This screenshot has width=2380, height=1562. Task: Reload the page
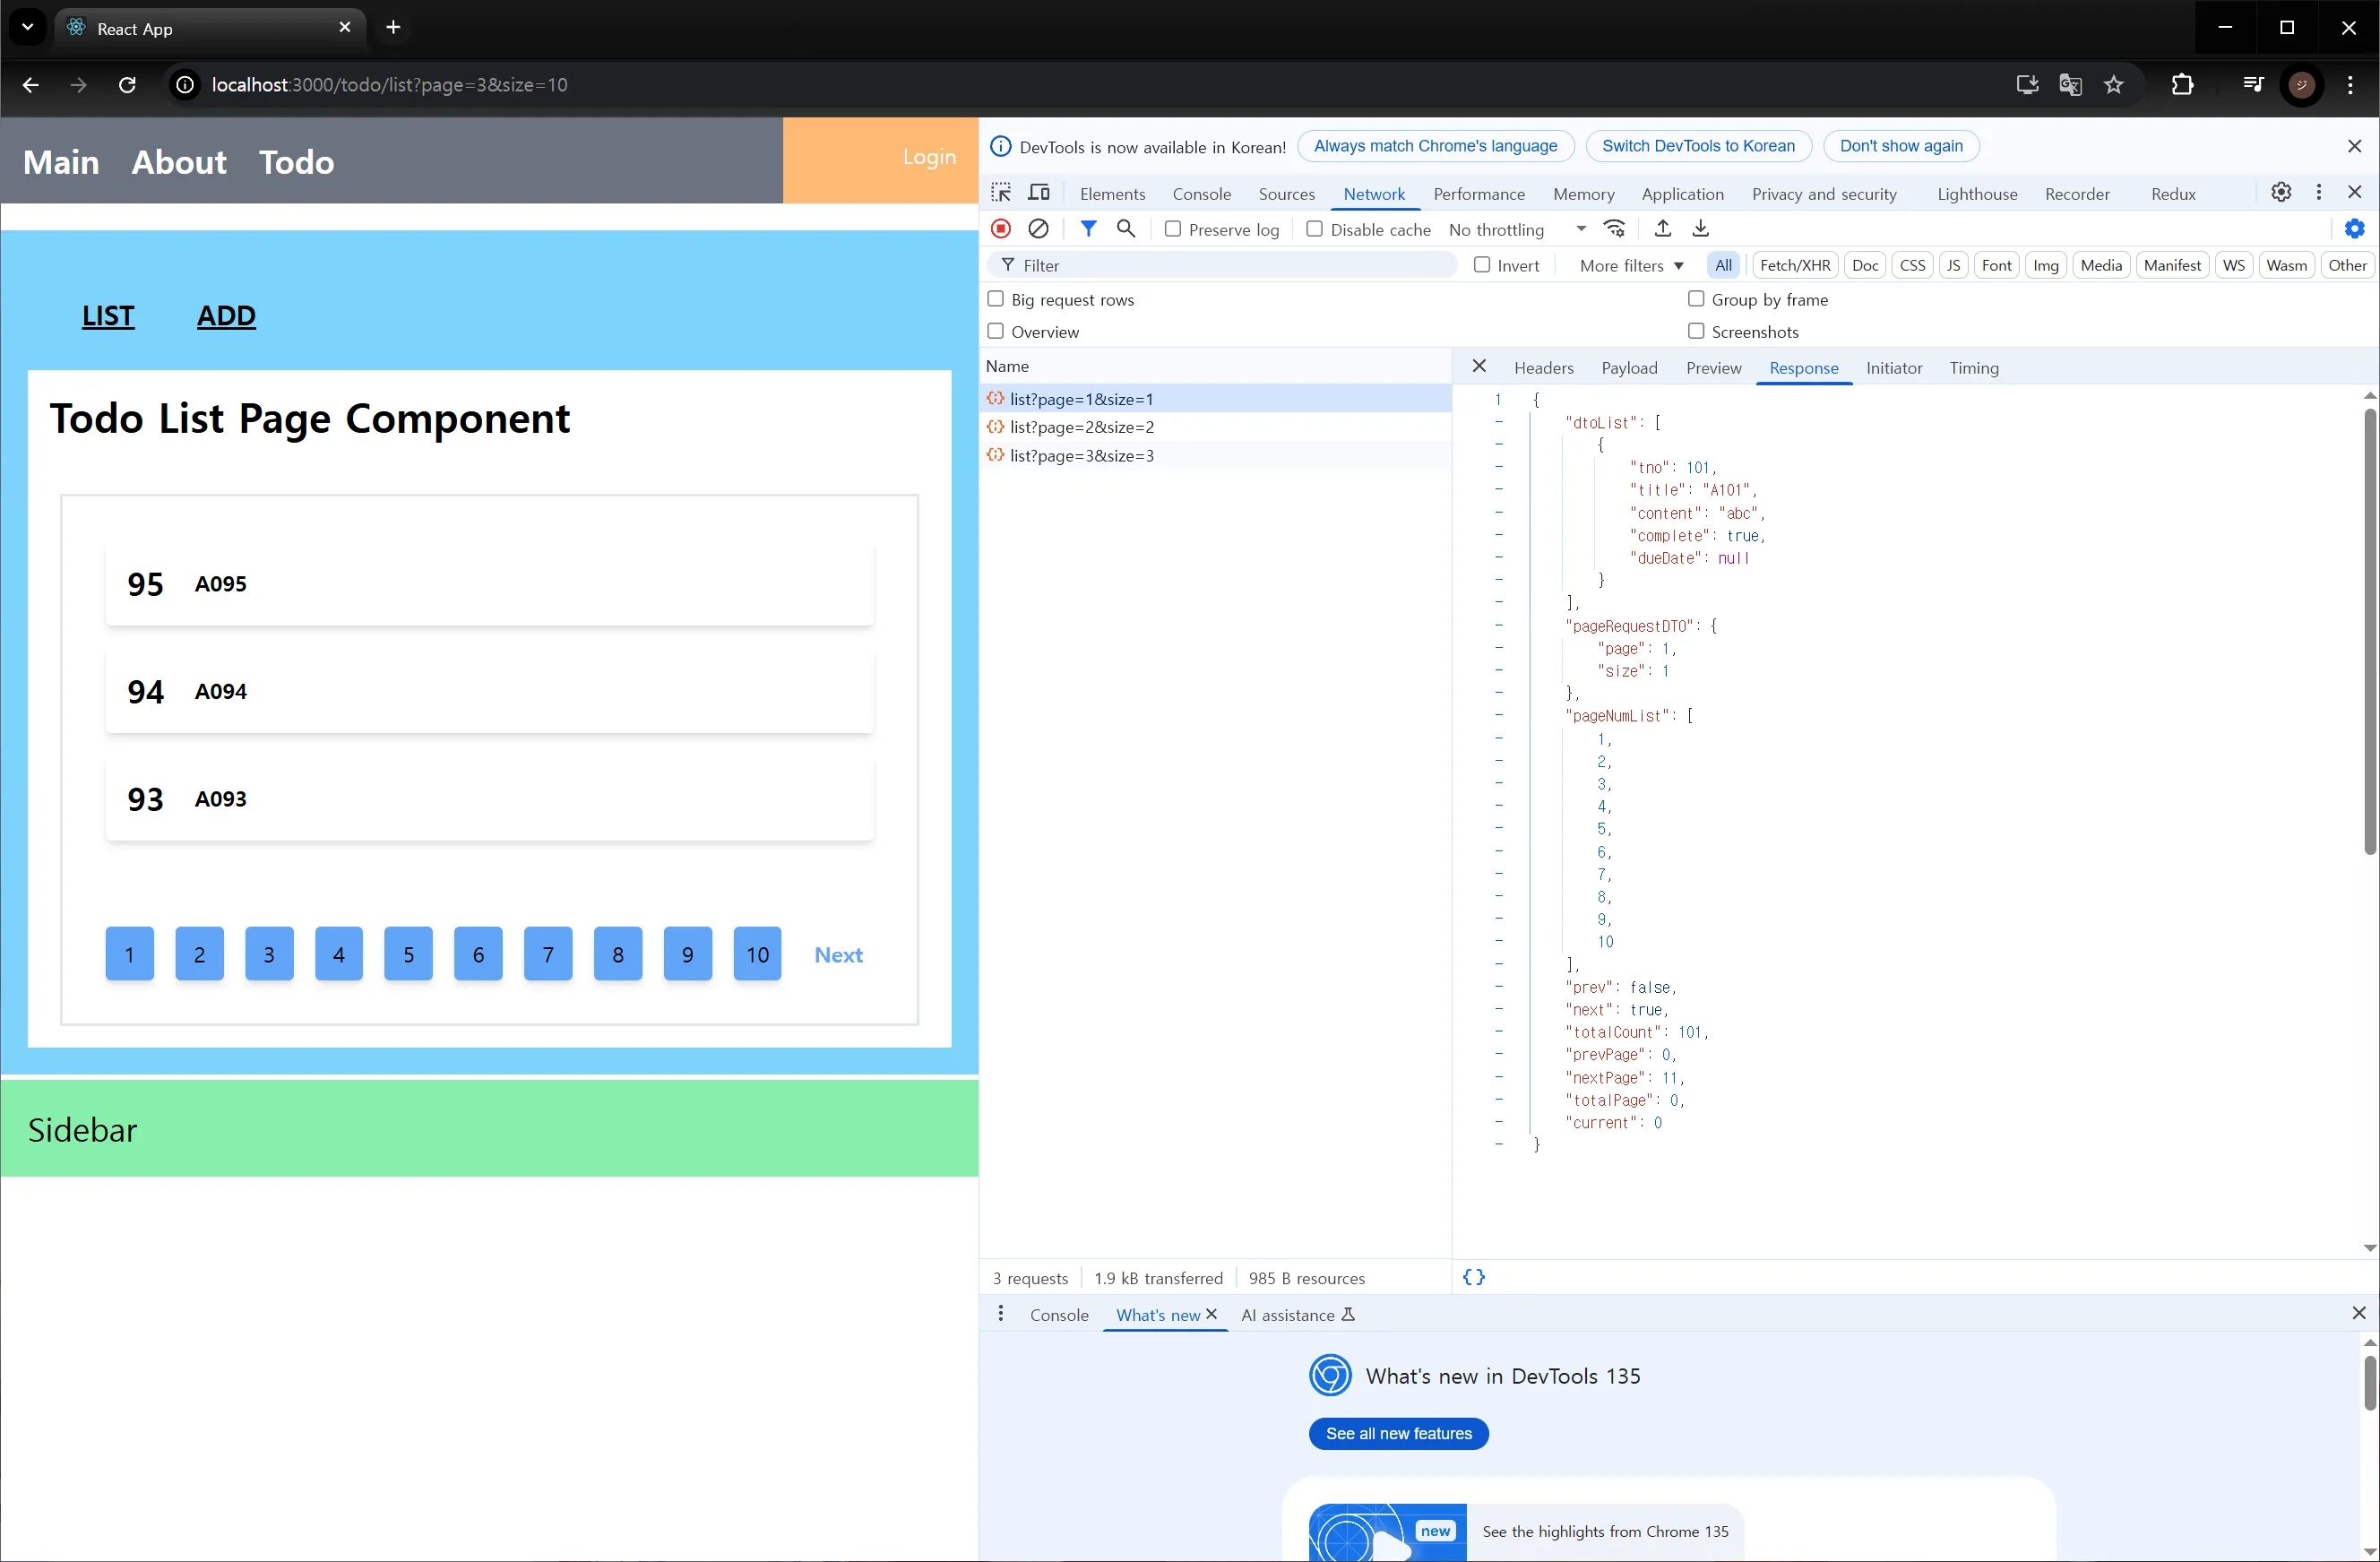[127, 85]
